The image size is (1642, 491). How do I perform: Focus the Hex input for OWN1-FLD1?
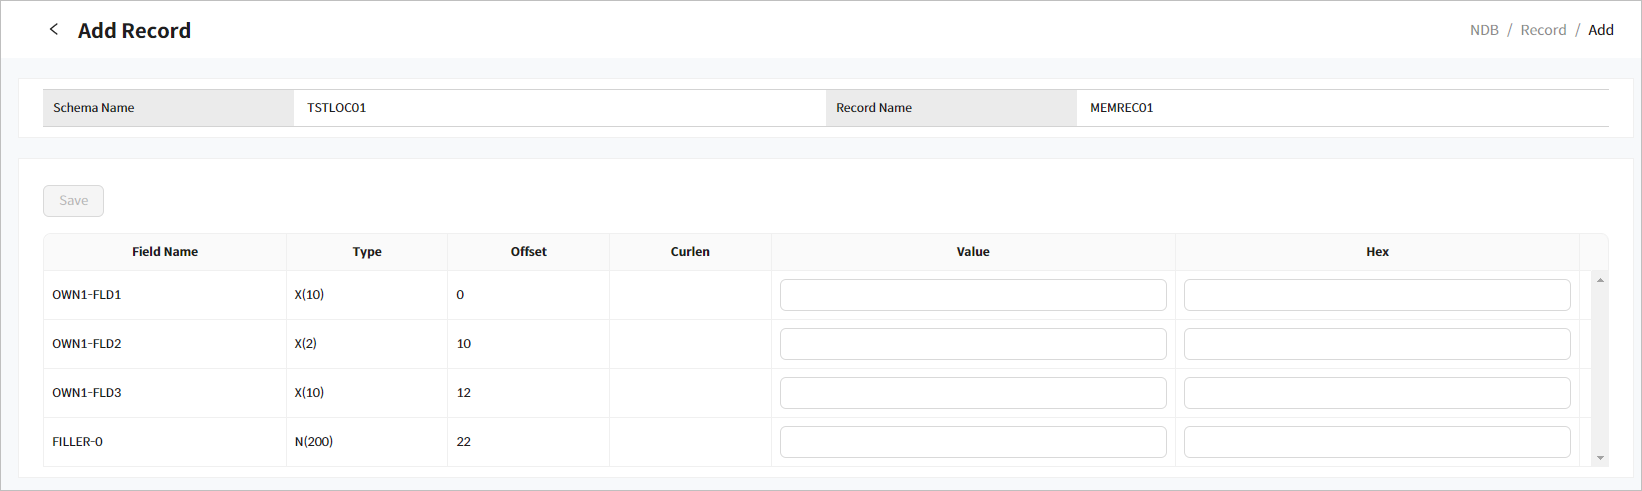click(x=1376, y=295)
